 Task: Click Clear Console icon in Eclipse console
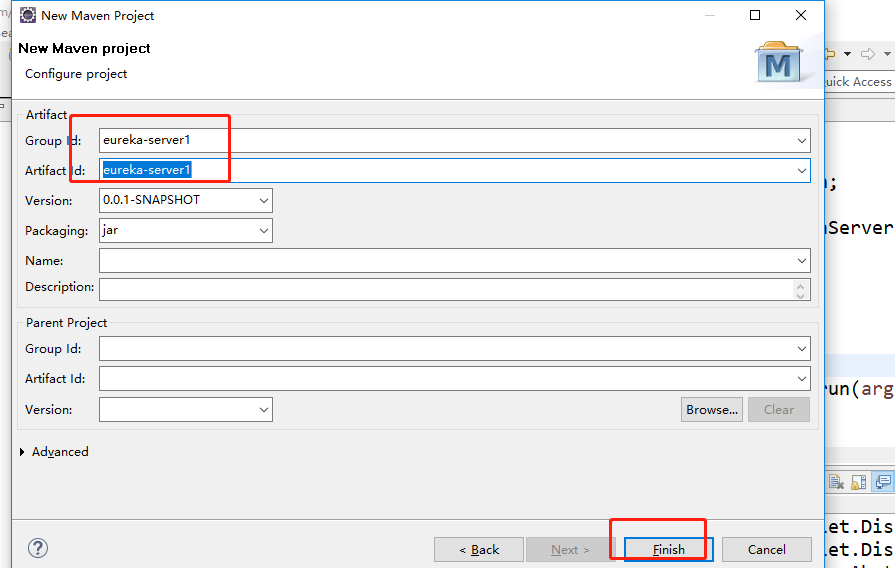click(x=836, y=482)
